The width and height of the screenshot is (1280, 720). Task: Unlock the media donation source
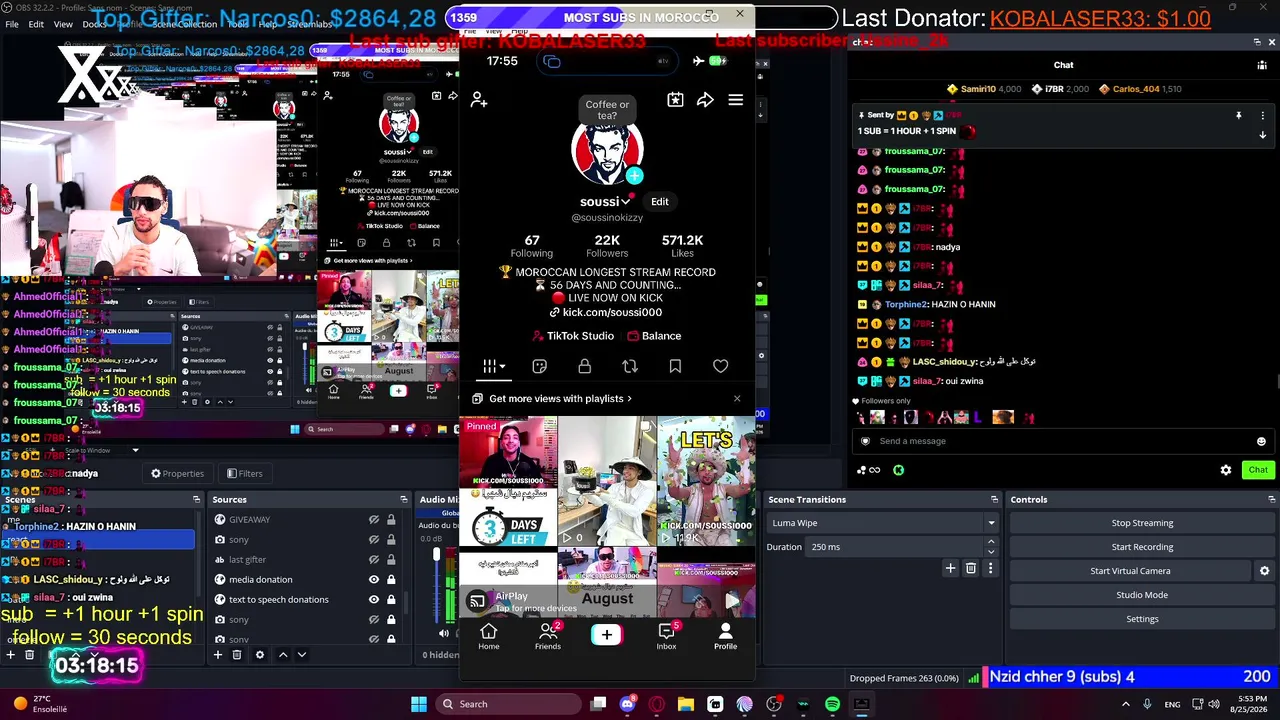tap(391, 580)
